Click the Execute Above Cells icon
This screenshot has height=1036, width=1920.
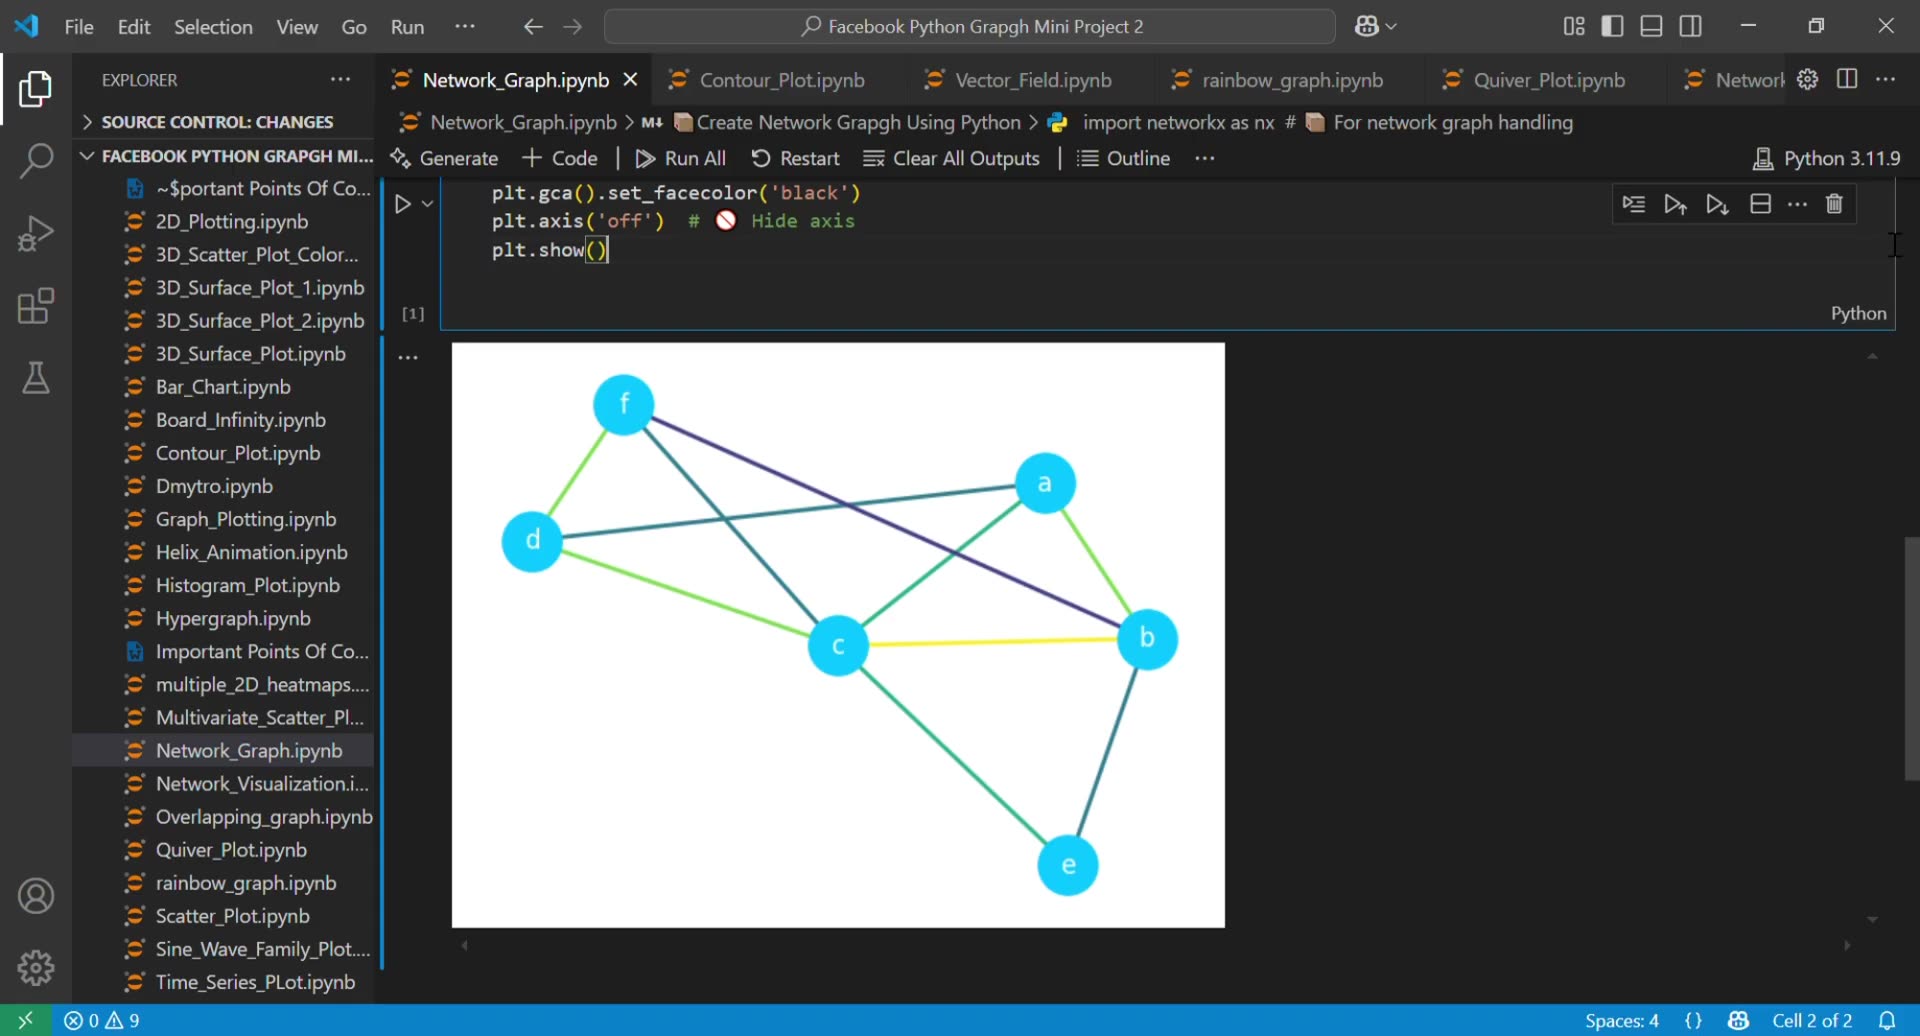pos(1676,203)
